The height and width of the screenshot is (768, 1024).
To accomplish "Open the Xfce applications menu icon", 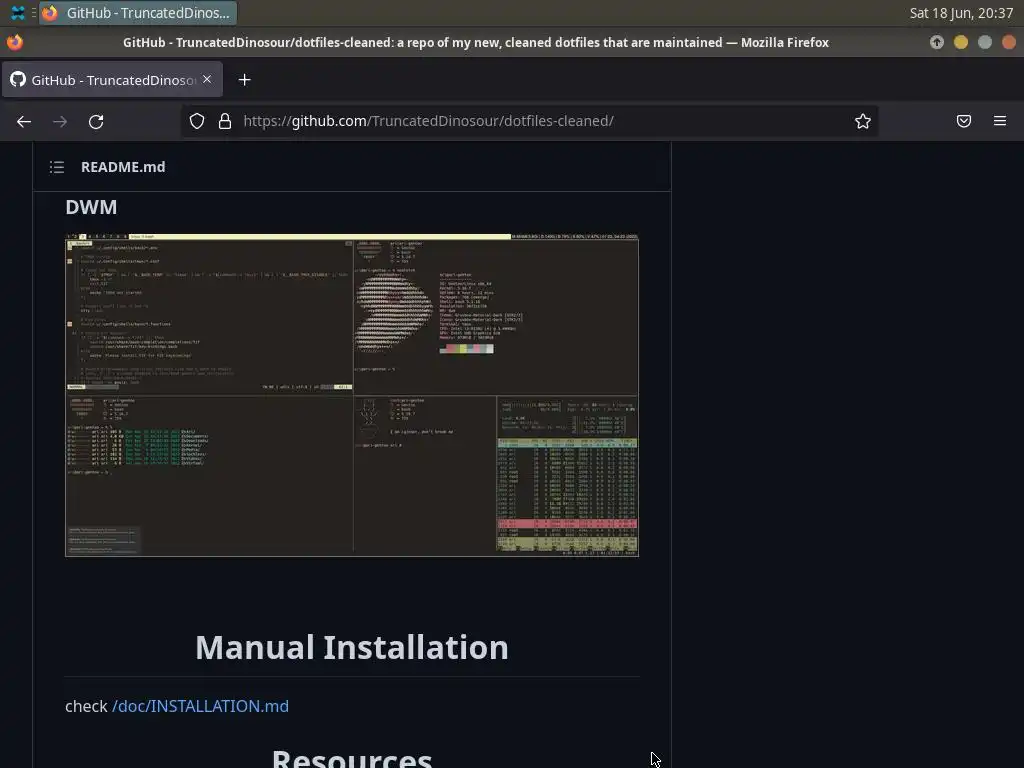I will pyautogui.click(x=18, y=12).
